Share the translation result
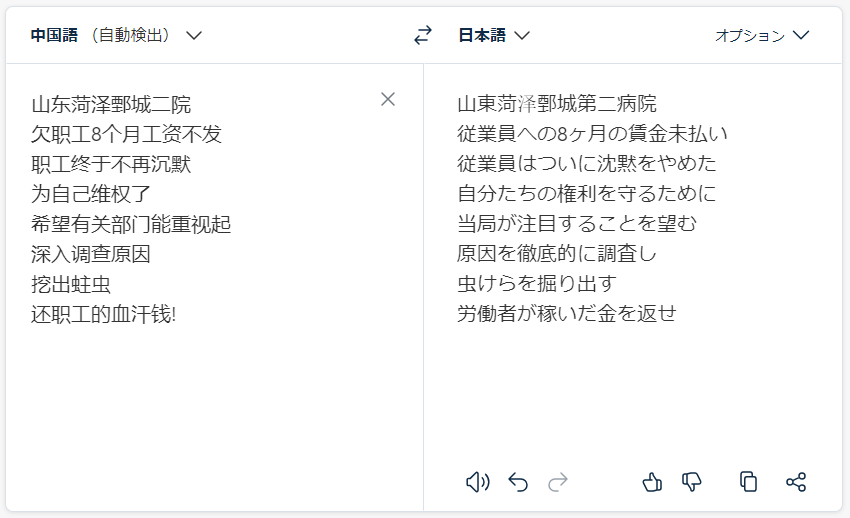Viewport: 850px width, 518px height. click(x=796, y=482)
